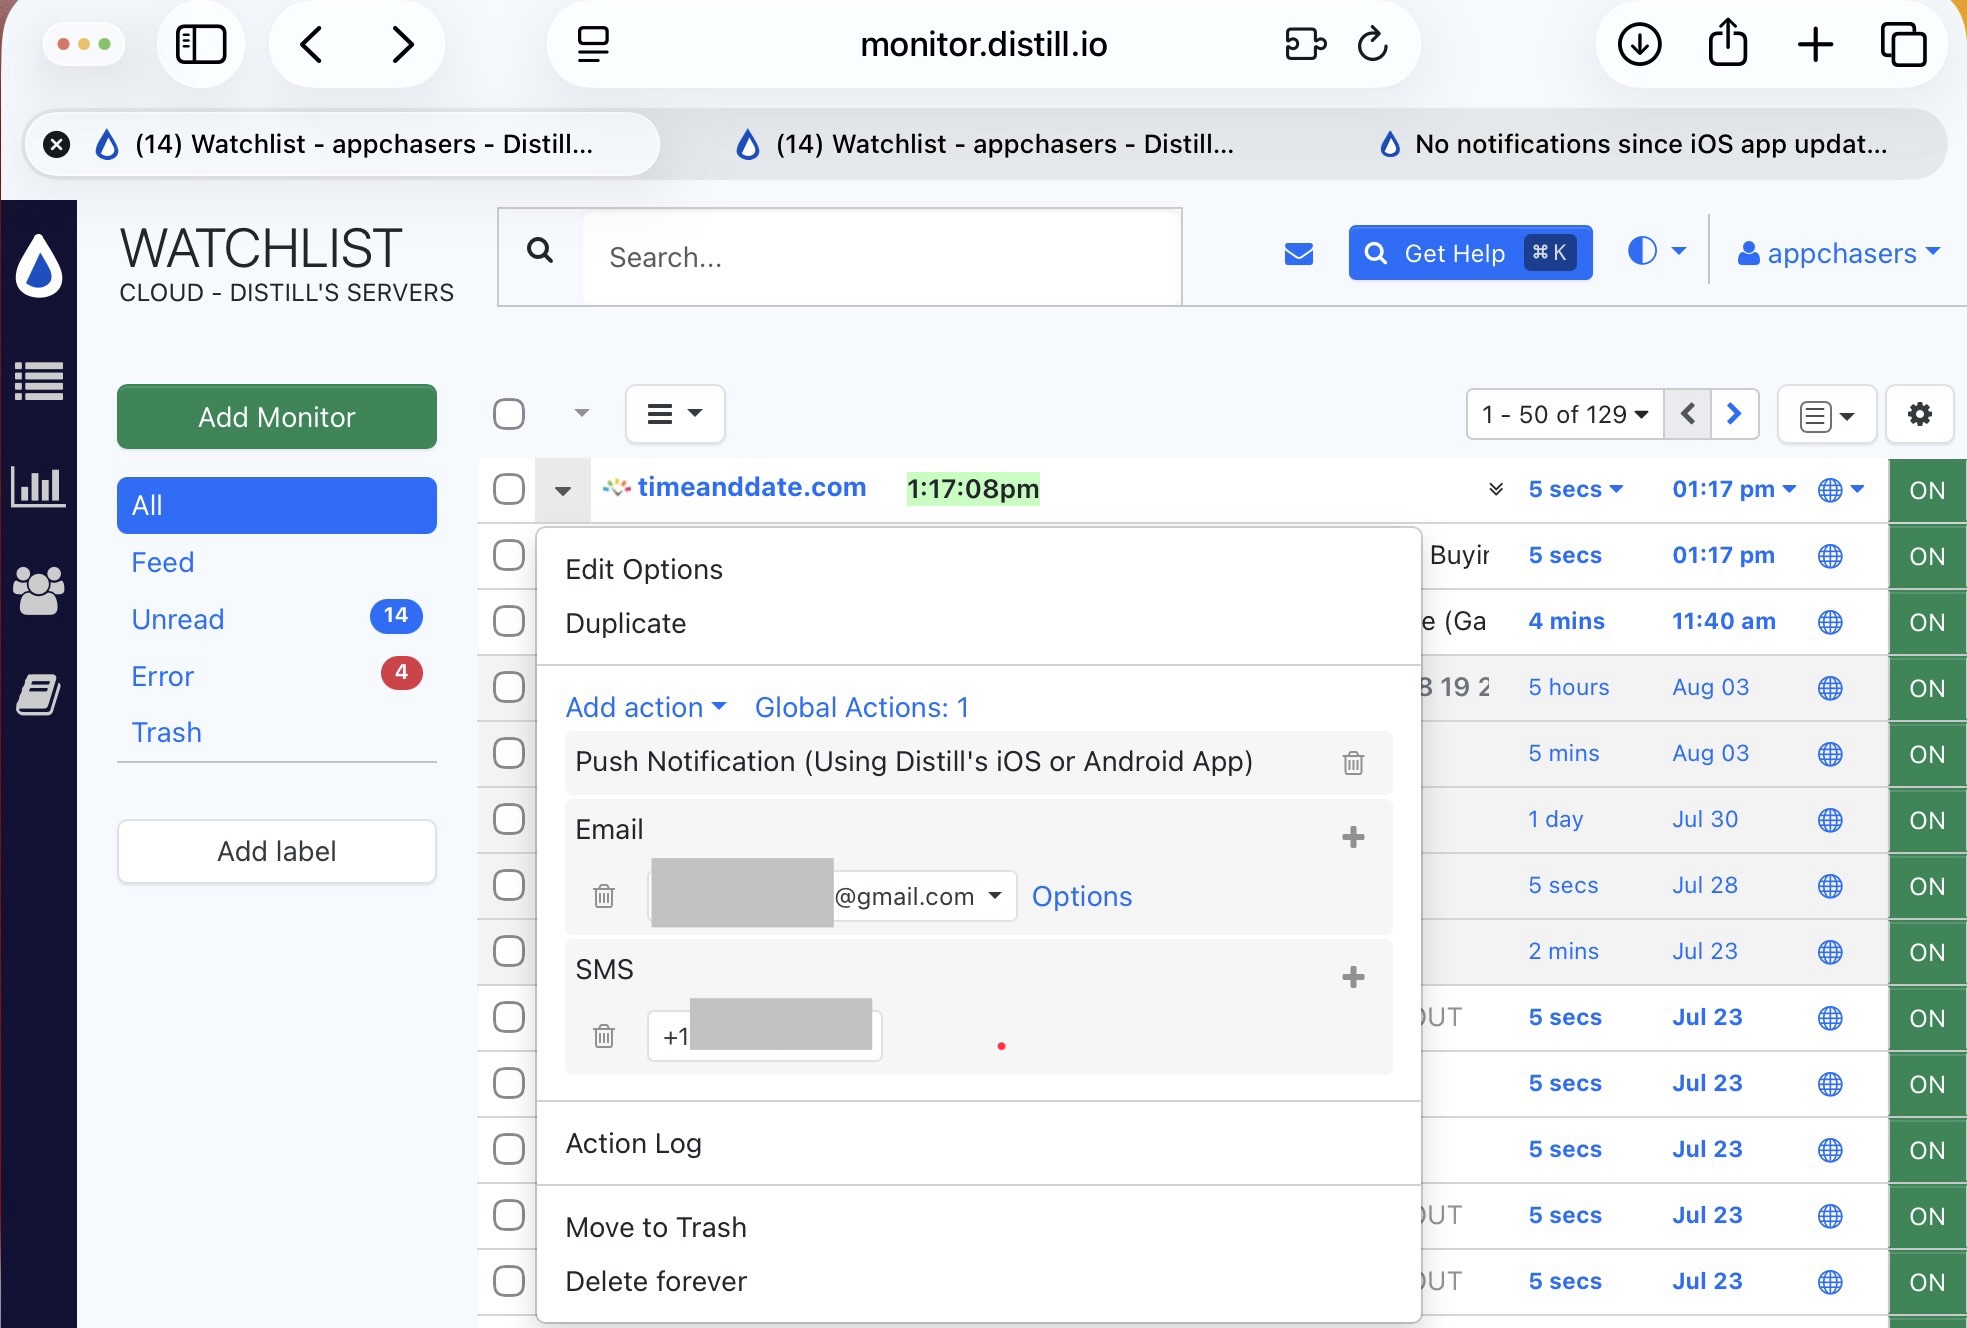Select Move to Trash menu entry

pyautogui.click(x=656, y=1228)
